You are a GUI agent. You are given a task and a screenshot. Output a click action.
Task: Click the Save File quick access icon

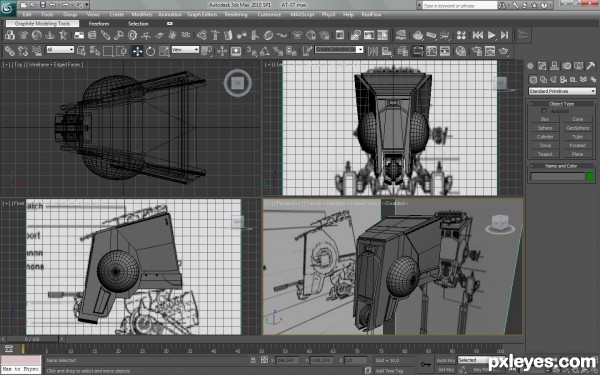tap(43, 5)
